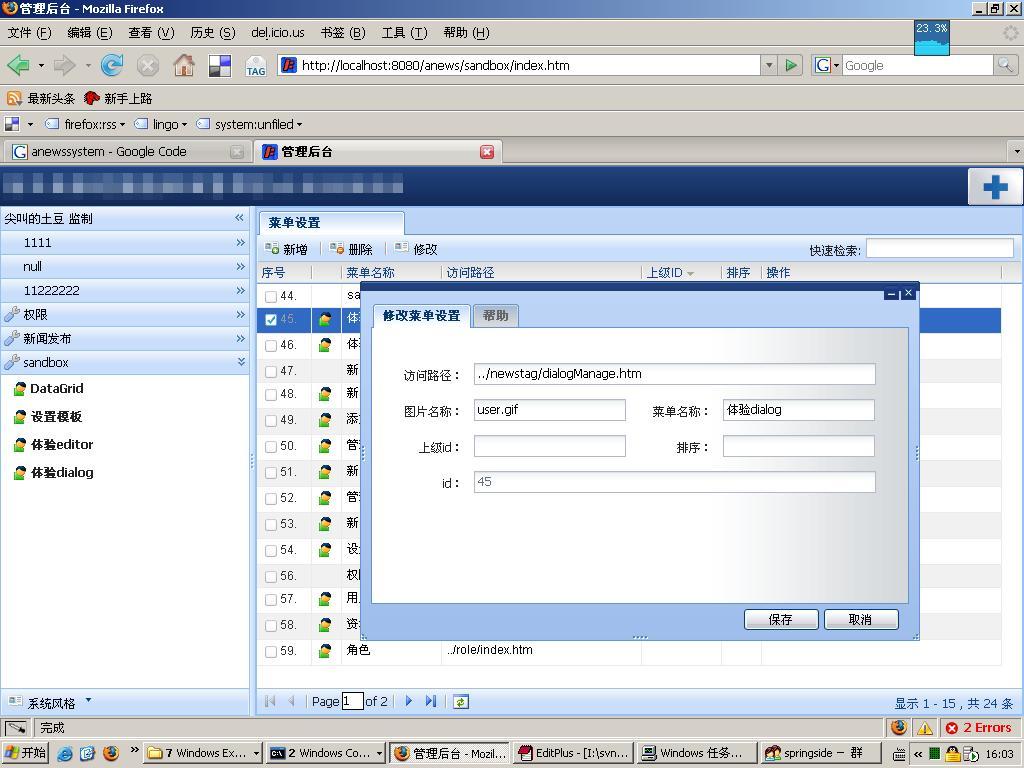Switch to the 帮助 tab in dialog

[x=495, y=315]
